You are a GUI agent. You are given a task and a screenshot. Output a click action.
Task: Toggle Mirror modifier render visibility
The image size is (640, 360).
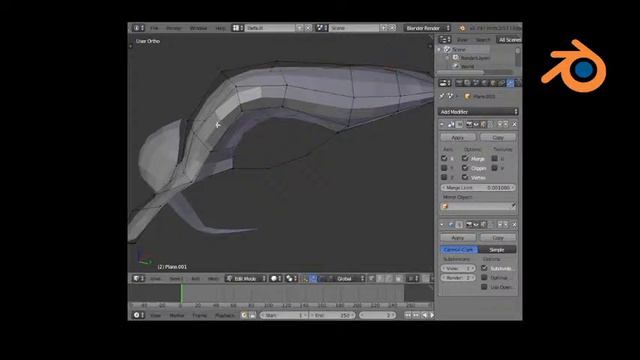(x=469, y=124)
